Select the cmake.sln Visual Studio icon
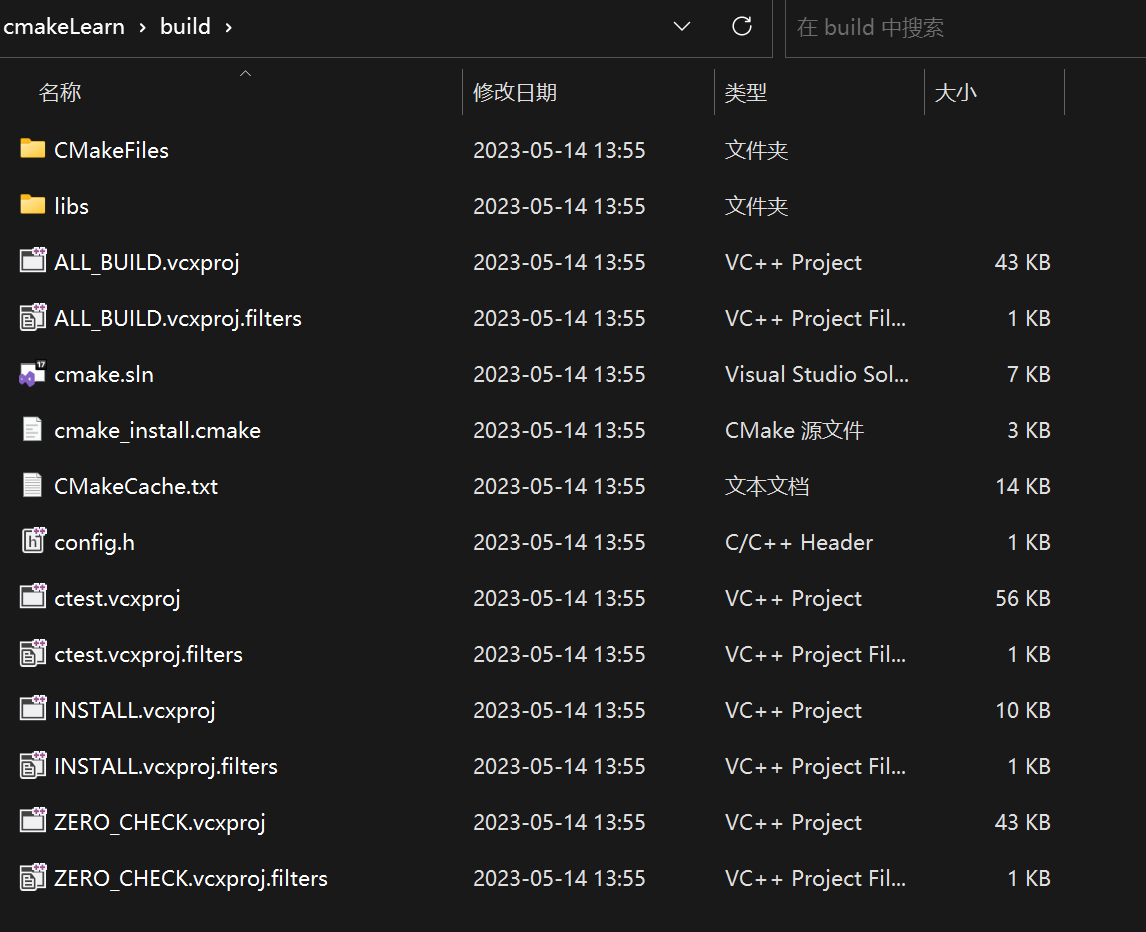 click(x=32, y=374)
